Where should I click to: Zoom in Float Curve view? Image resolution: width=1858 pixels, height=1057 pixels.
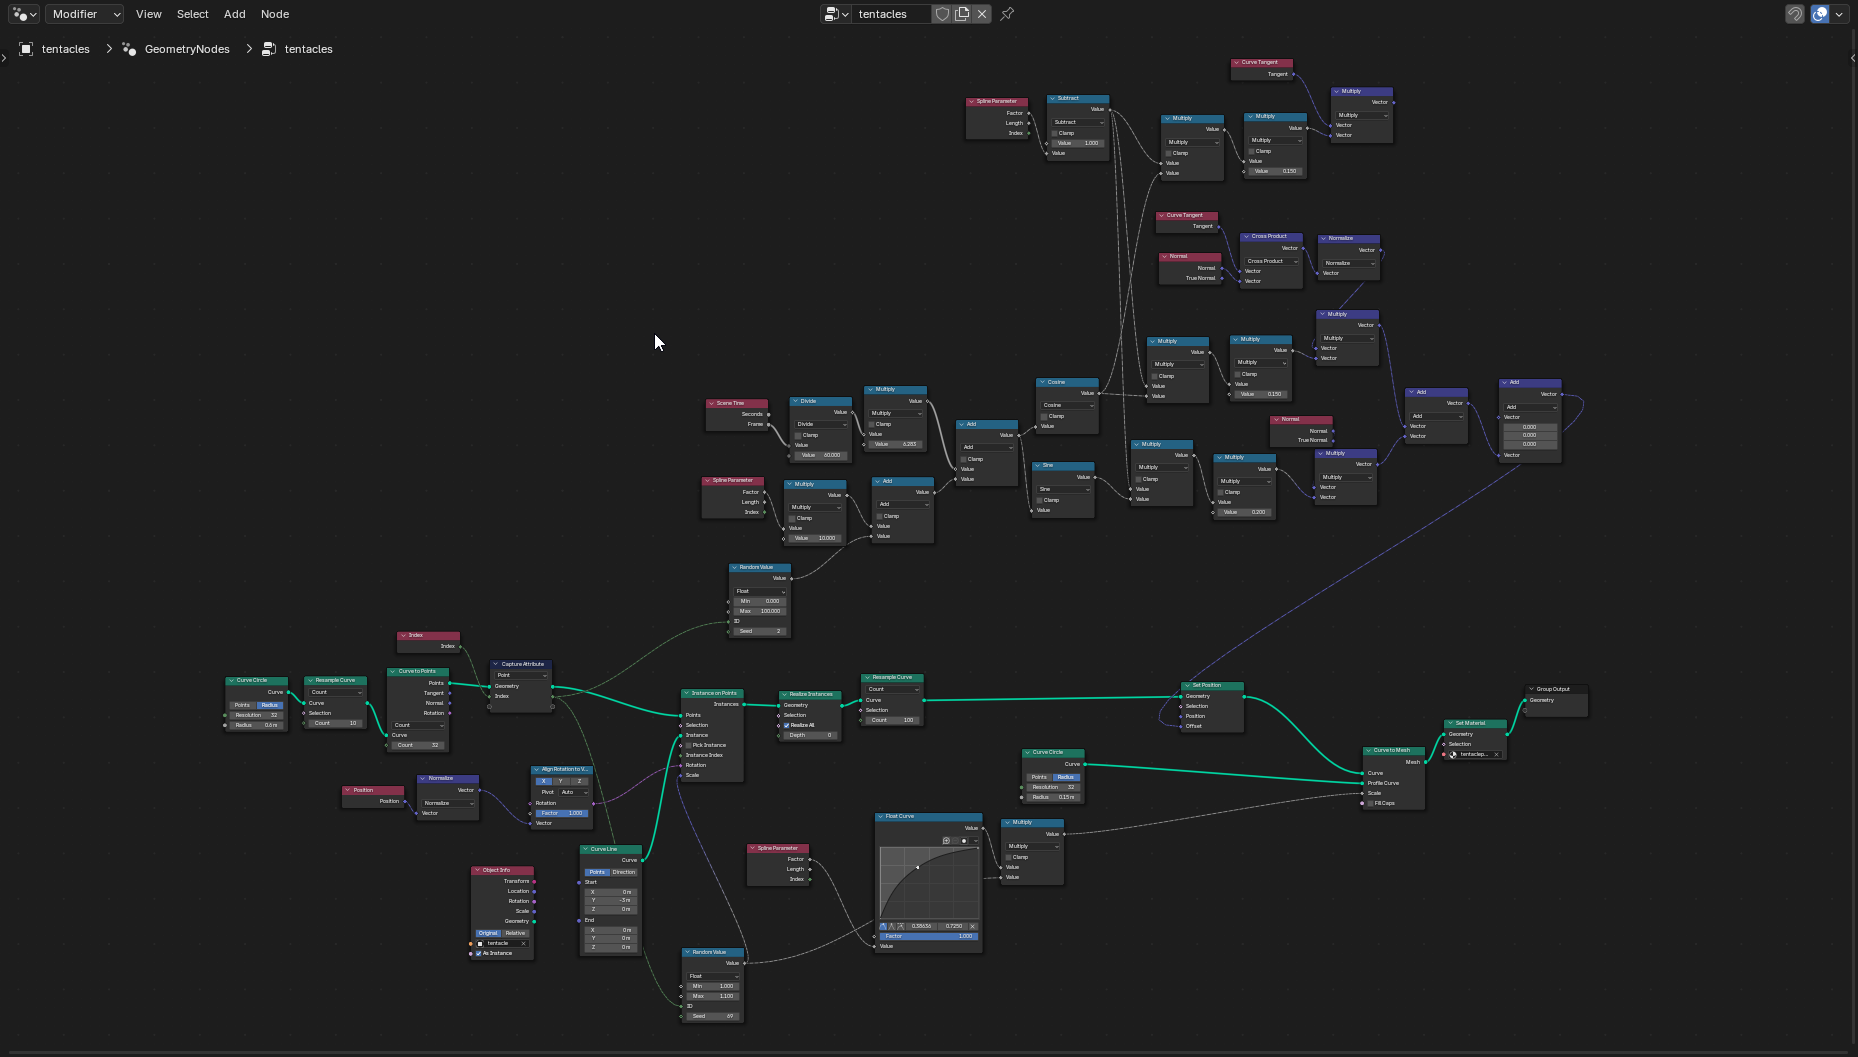[x=946, y=841]
